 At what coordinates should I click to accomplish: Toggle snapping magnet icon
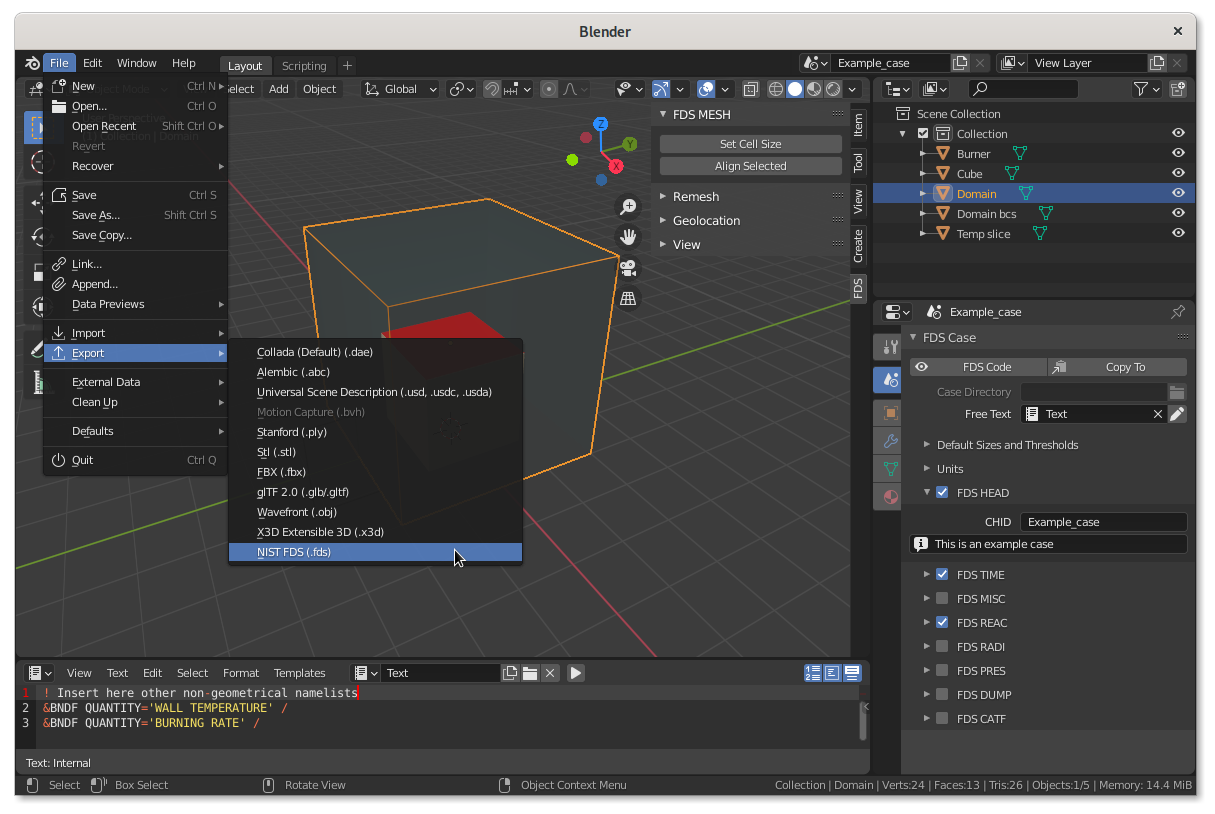492,89
